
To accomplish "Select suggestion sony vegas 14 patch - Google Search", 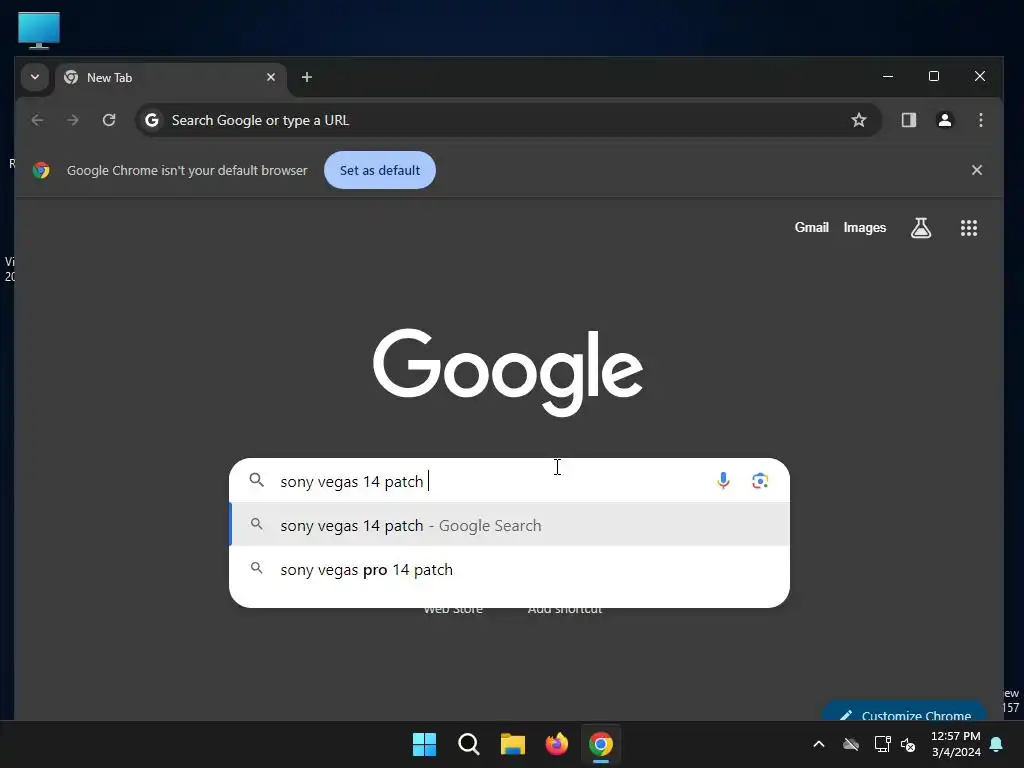I will click(509, 525).
